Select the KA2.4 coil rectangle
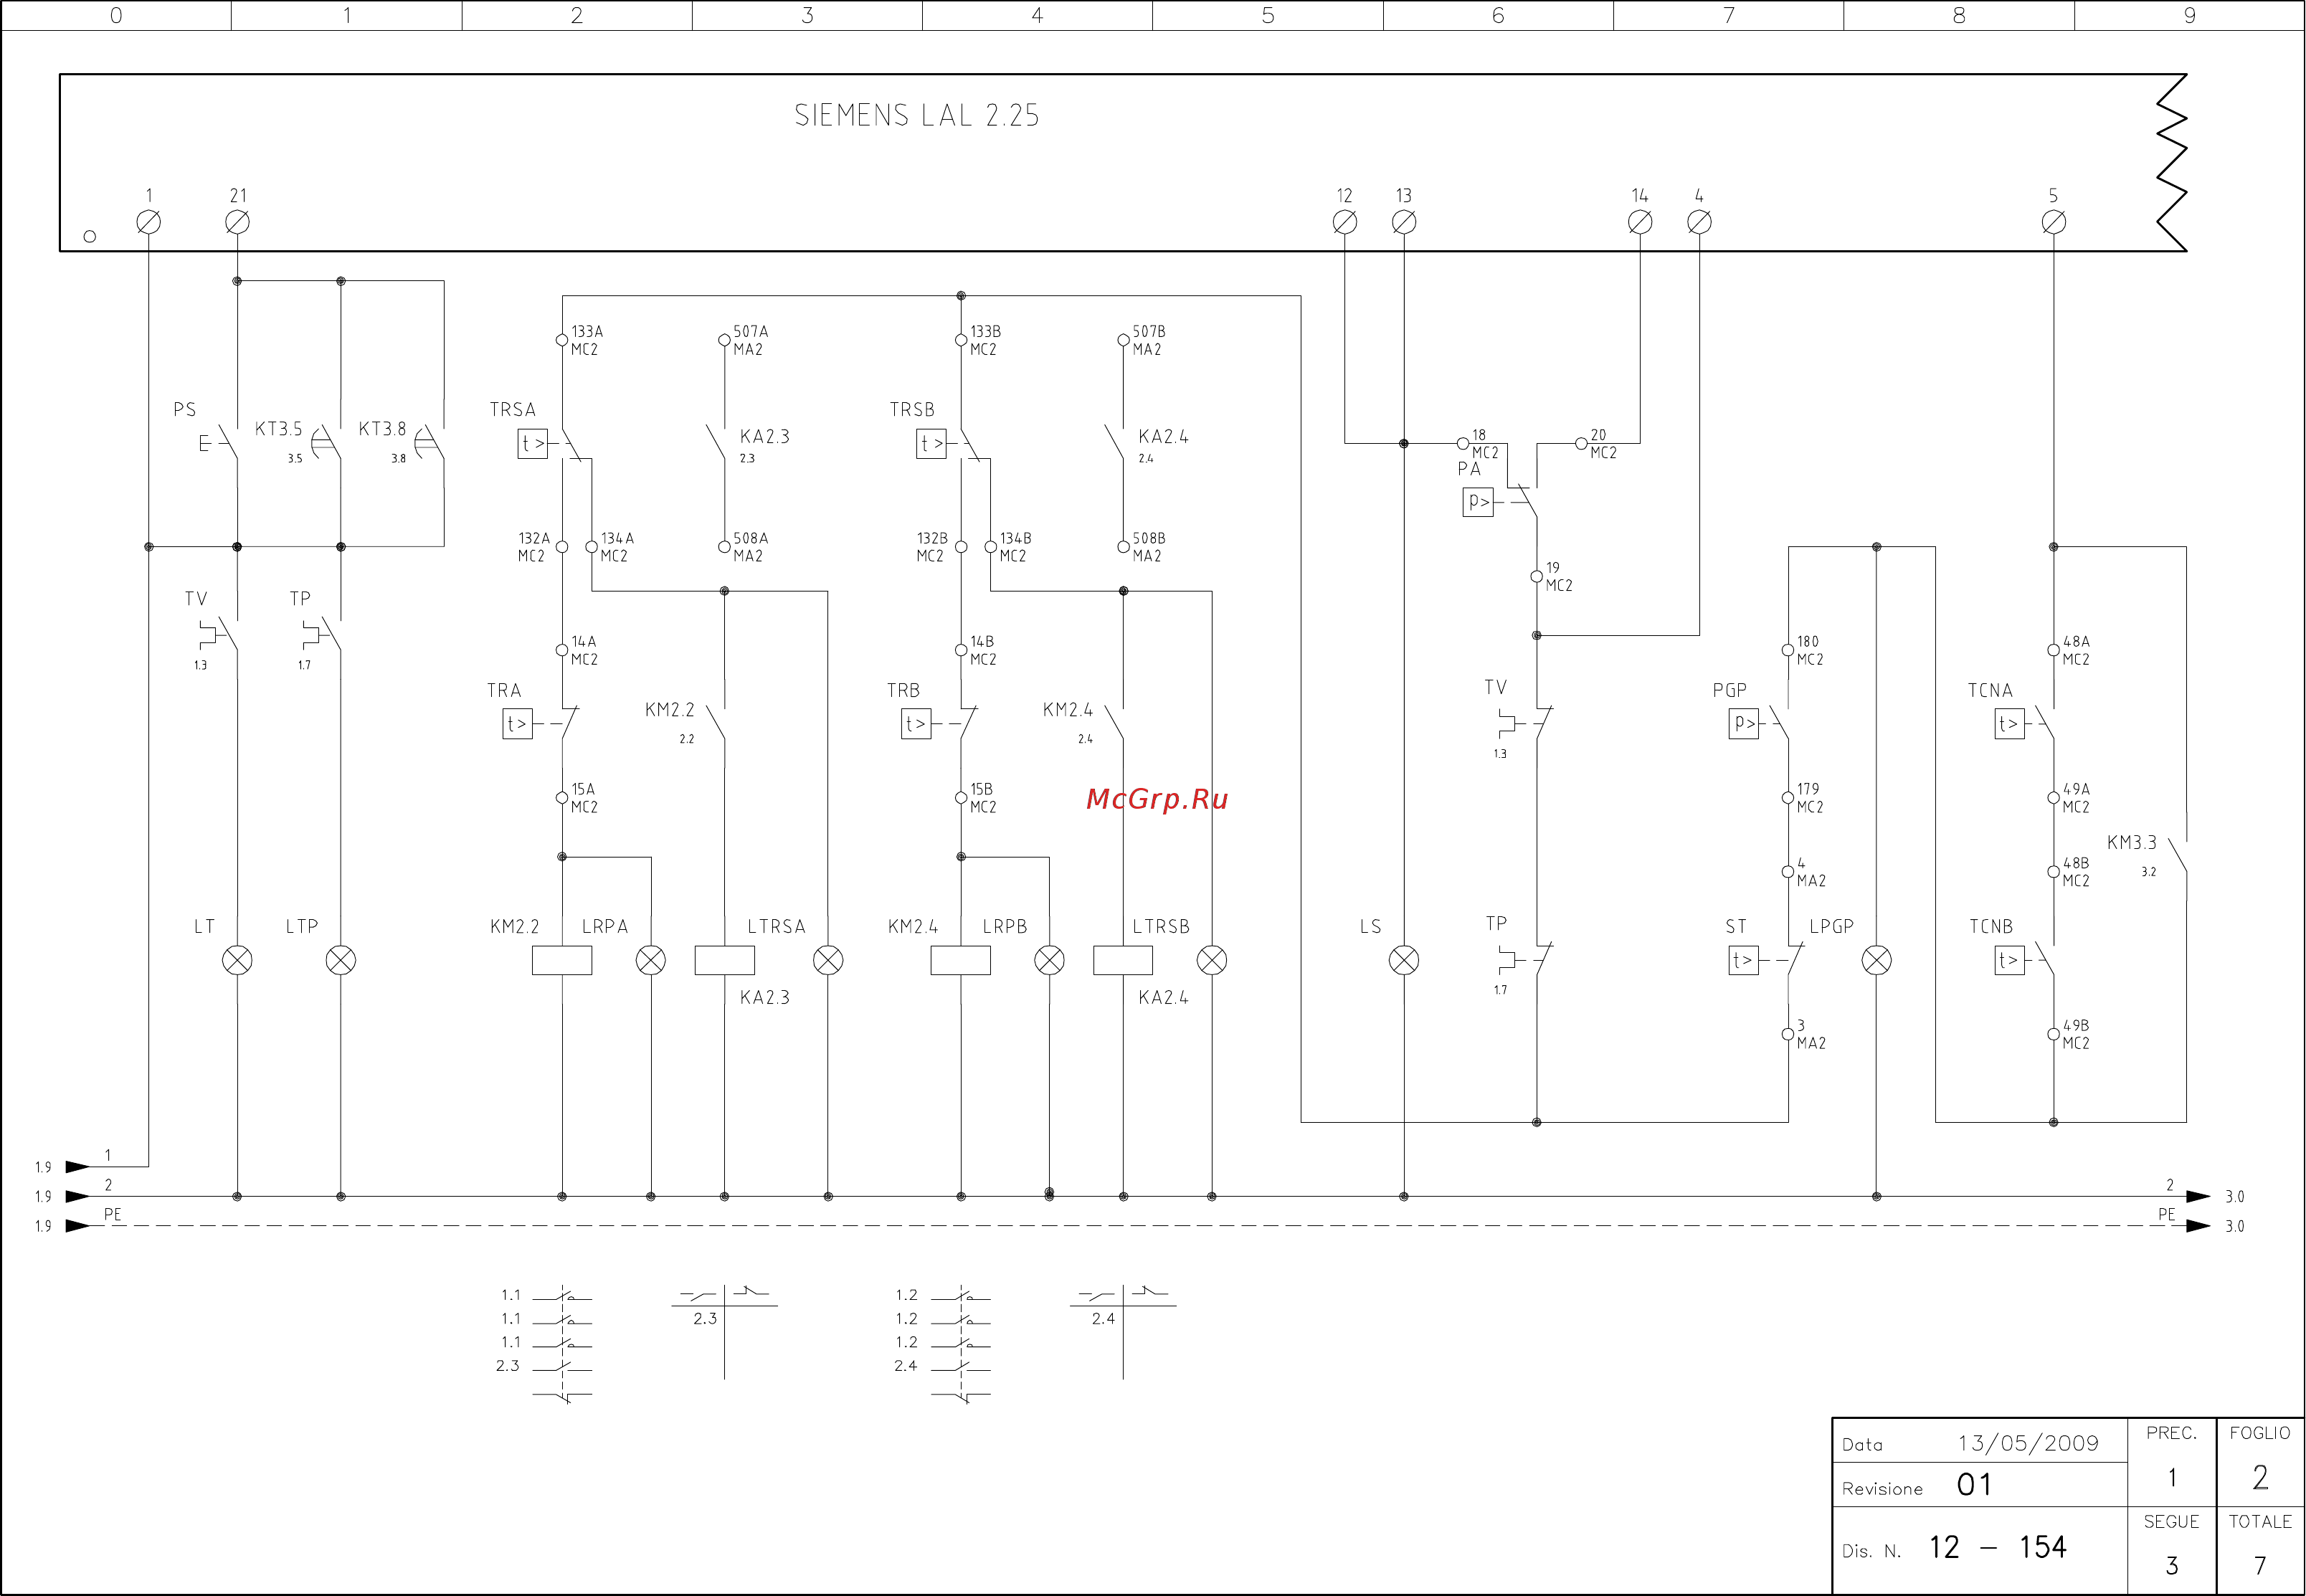Image resolution: width=2306 pixels, height=1596 pixels. pyautogui.click(x=1123, y=961)
